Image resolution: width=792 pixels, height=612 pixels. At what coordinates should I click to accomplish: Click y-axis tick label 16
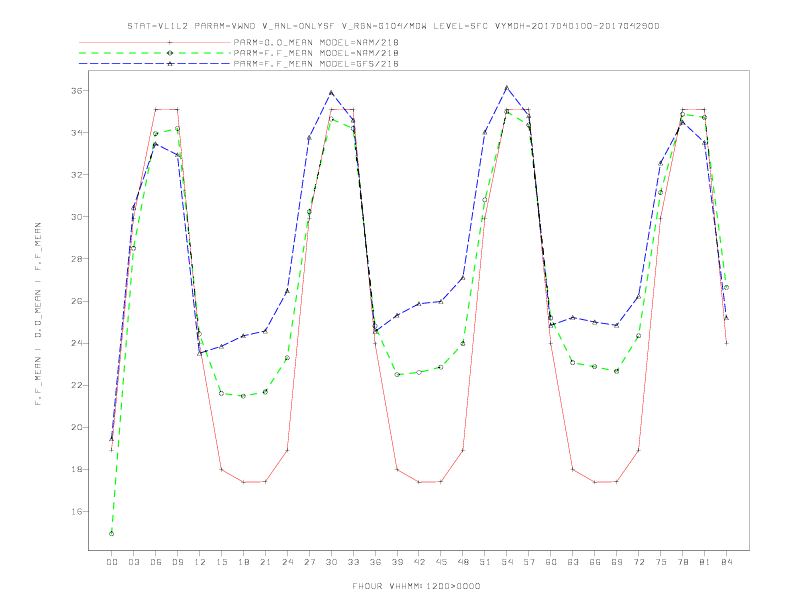click(x=76, y=512)
